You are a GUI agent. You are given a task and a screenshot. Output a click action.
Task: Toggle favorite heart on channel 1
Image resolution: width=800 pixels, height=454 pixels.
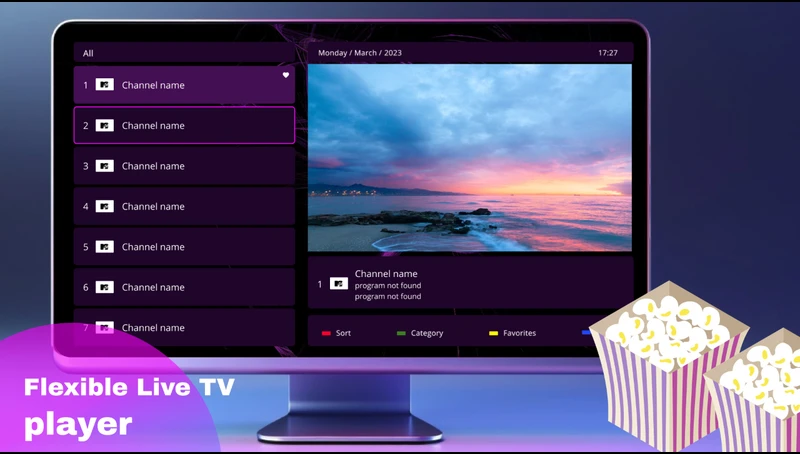click(x=286, y=75)
